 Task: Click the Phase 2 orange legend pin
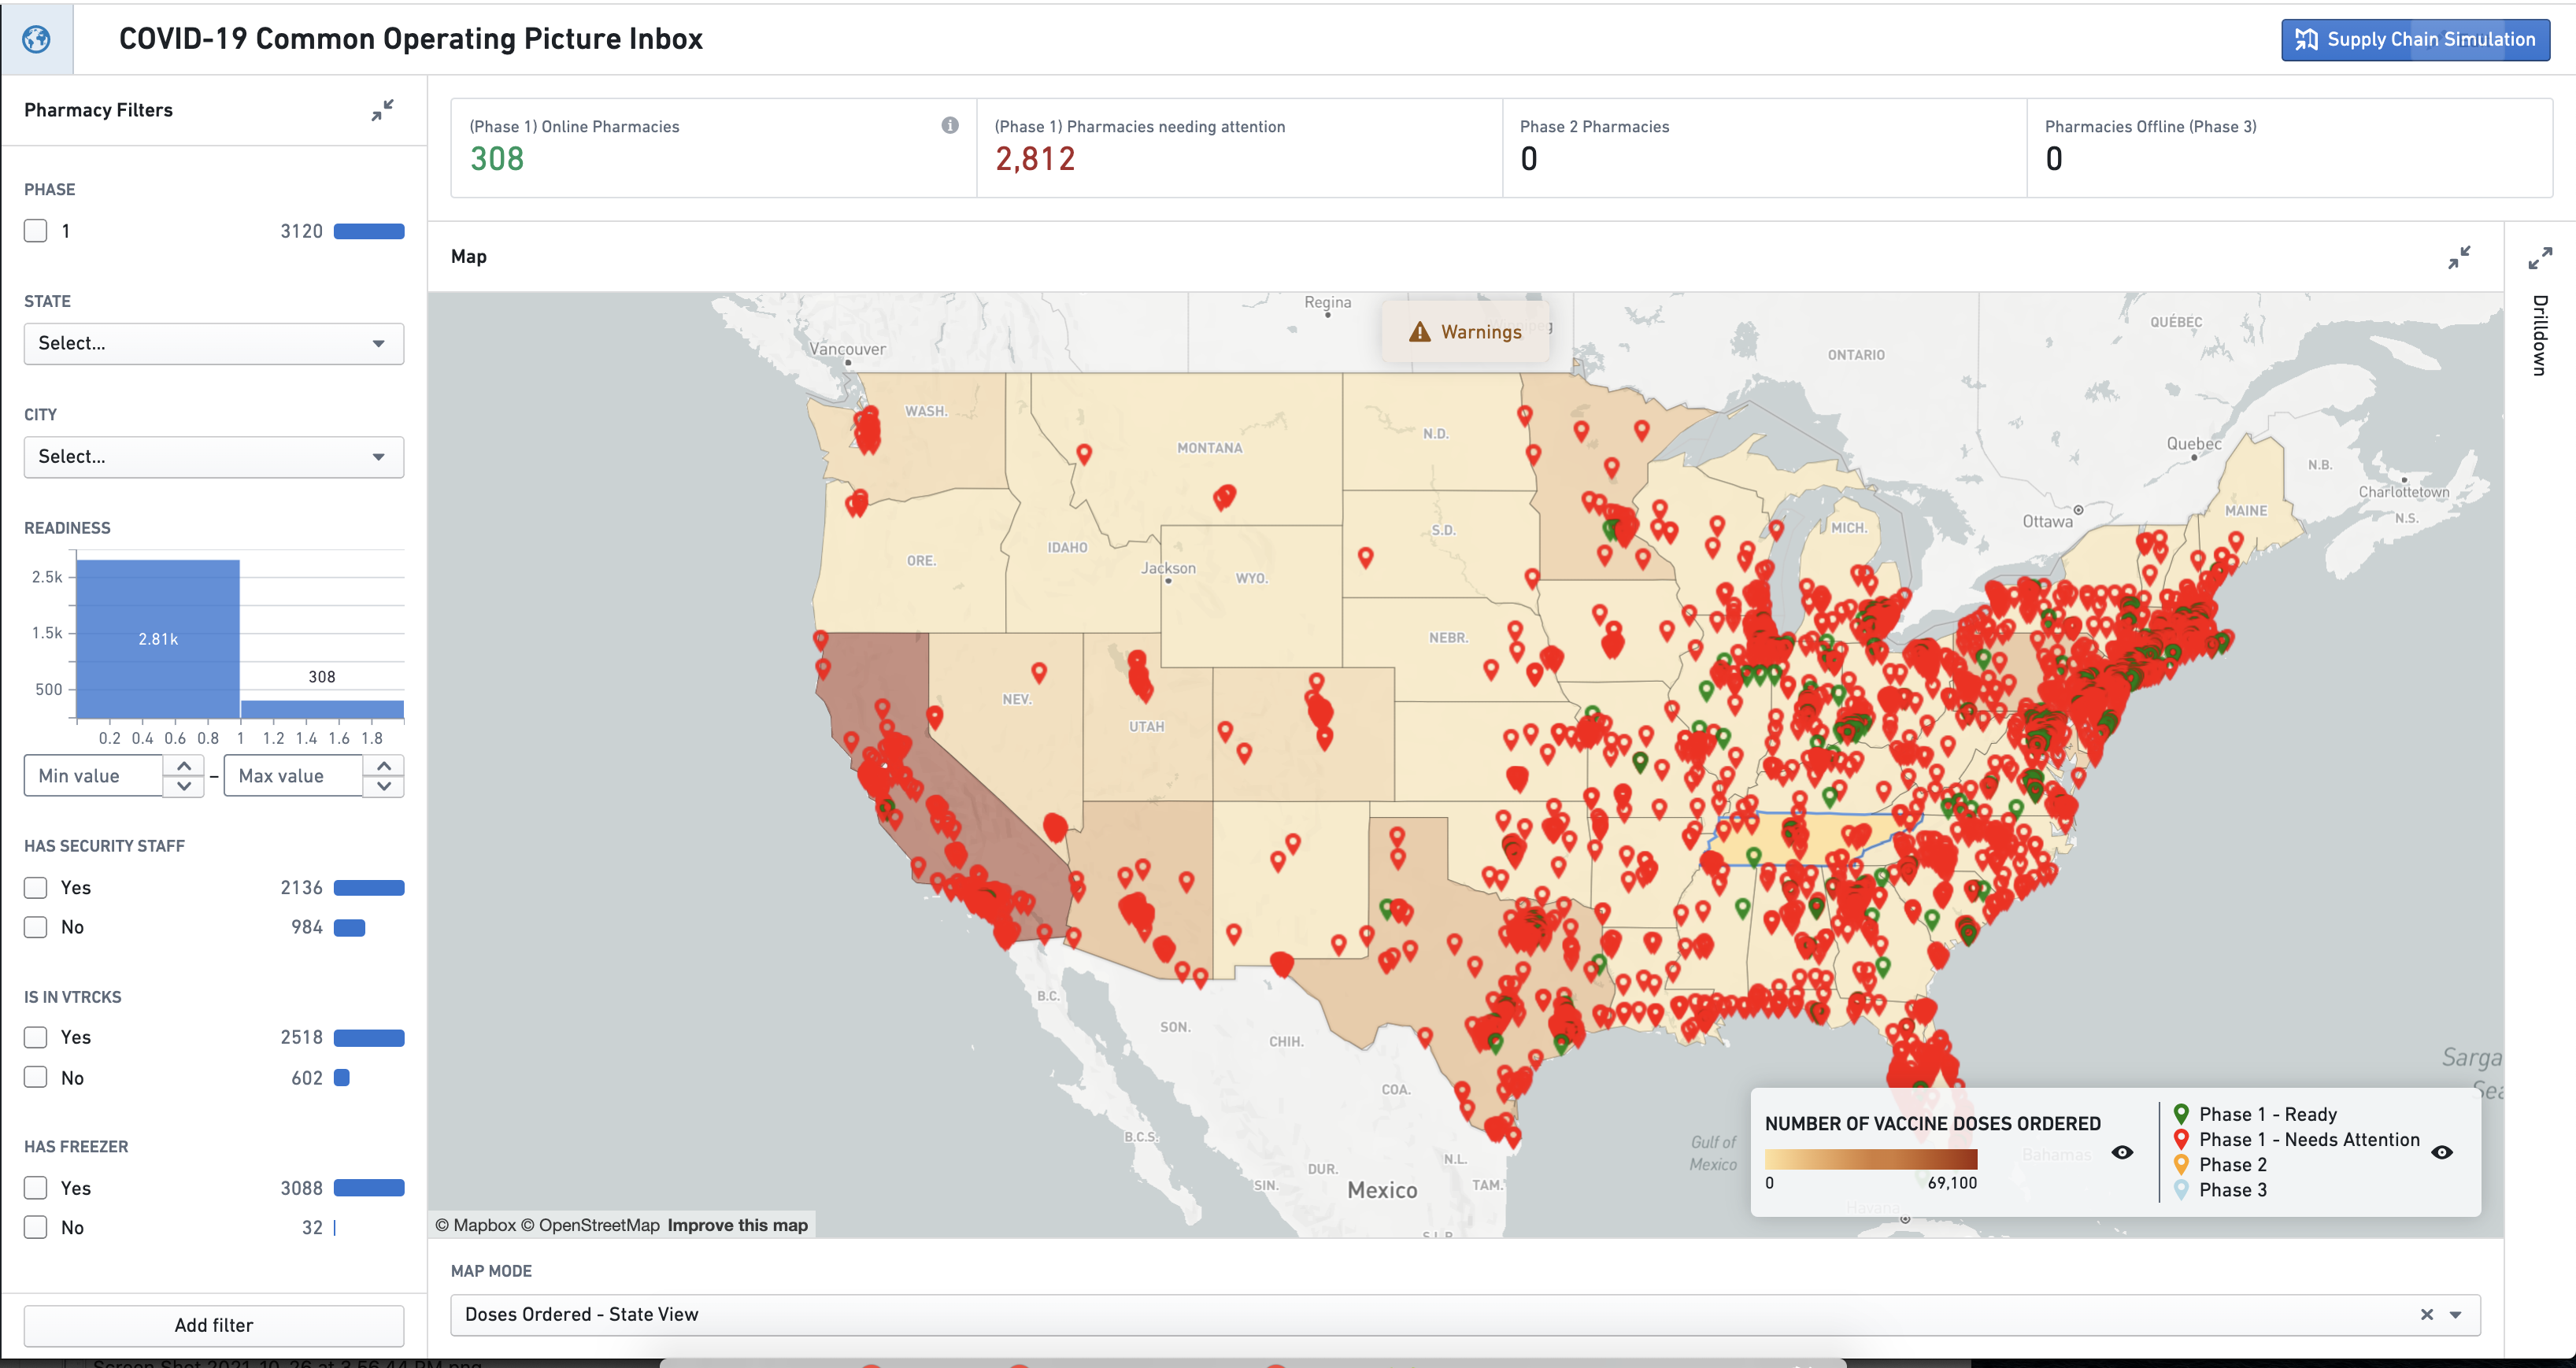tap(2182, 1164)
